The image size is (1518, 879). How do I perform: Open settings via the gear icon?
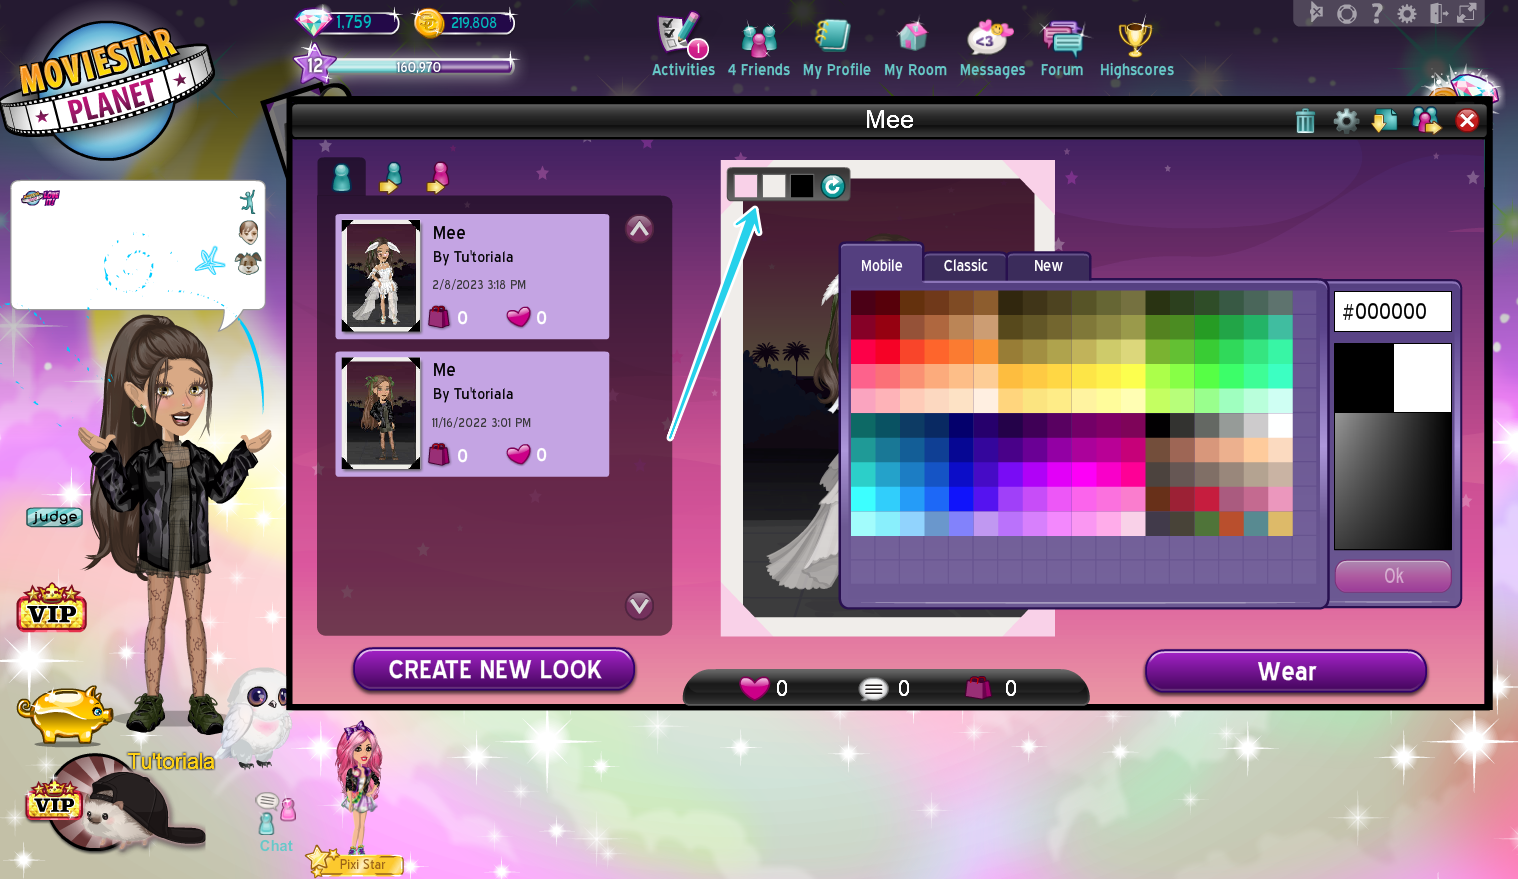click(1345, 120)
